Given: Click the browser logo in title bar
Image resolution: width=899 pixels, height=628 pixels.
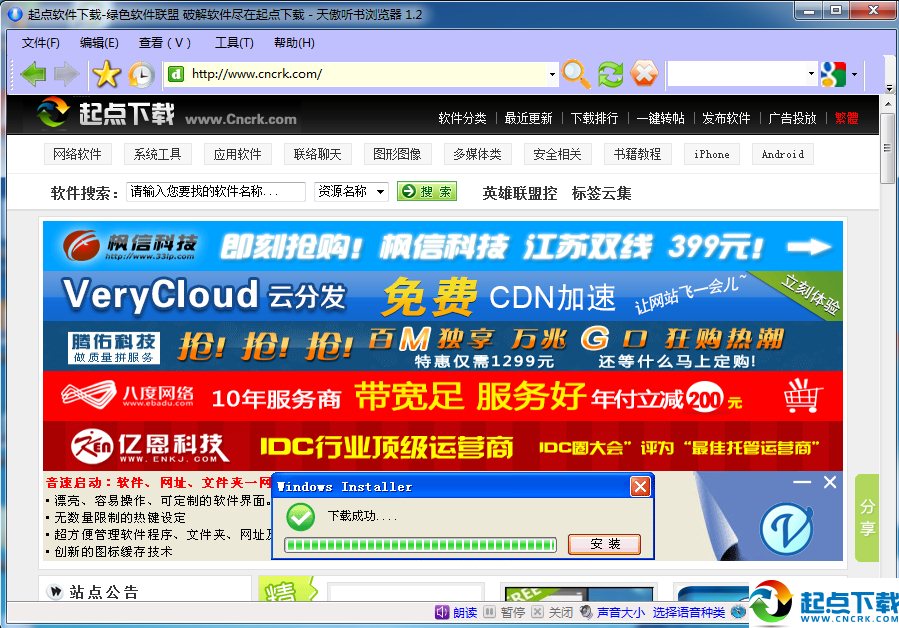Looking at the screenshot, I should (x=15, y=14).
